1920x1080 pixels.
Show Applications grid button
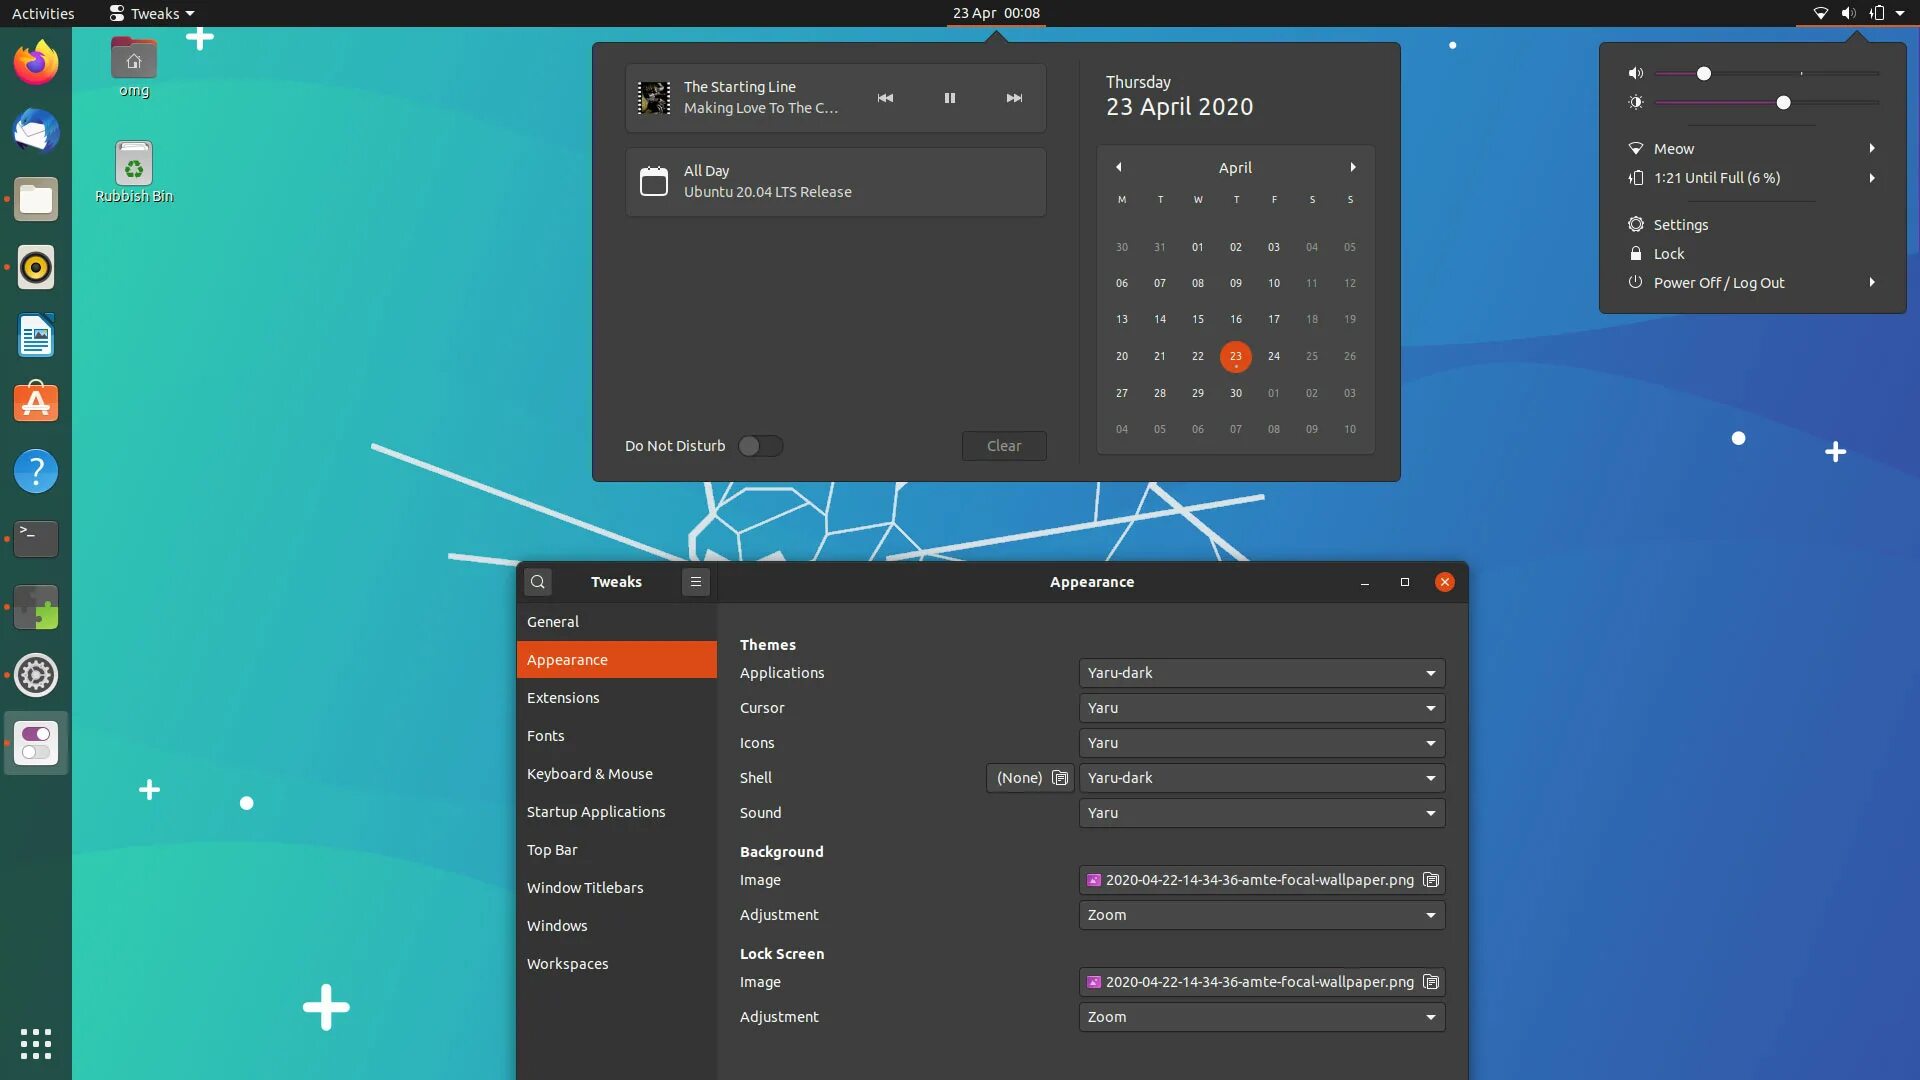point(36,1044)
